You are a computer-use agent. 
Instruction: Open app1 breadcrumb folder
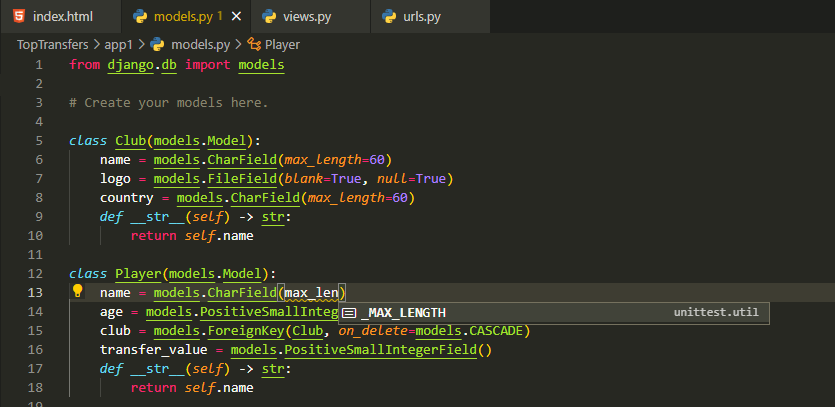pyautogui.click(x=118, y=45)
